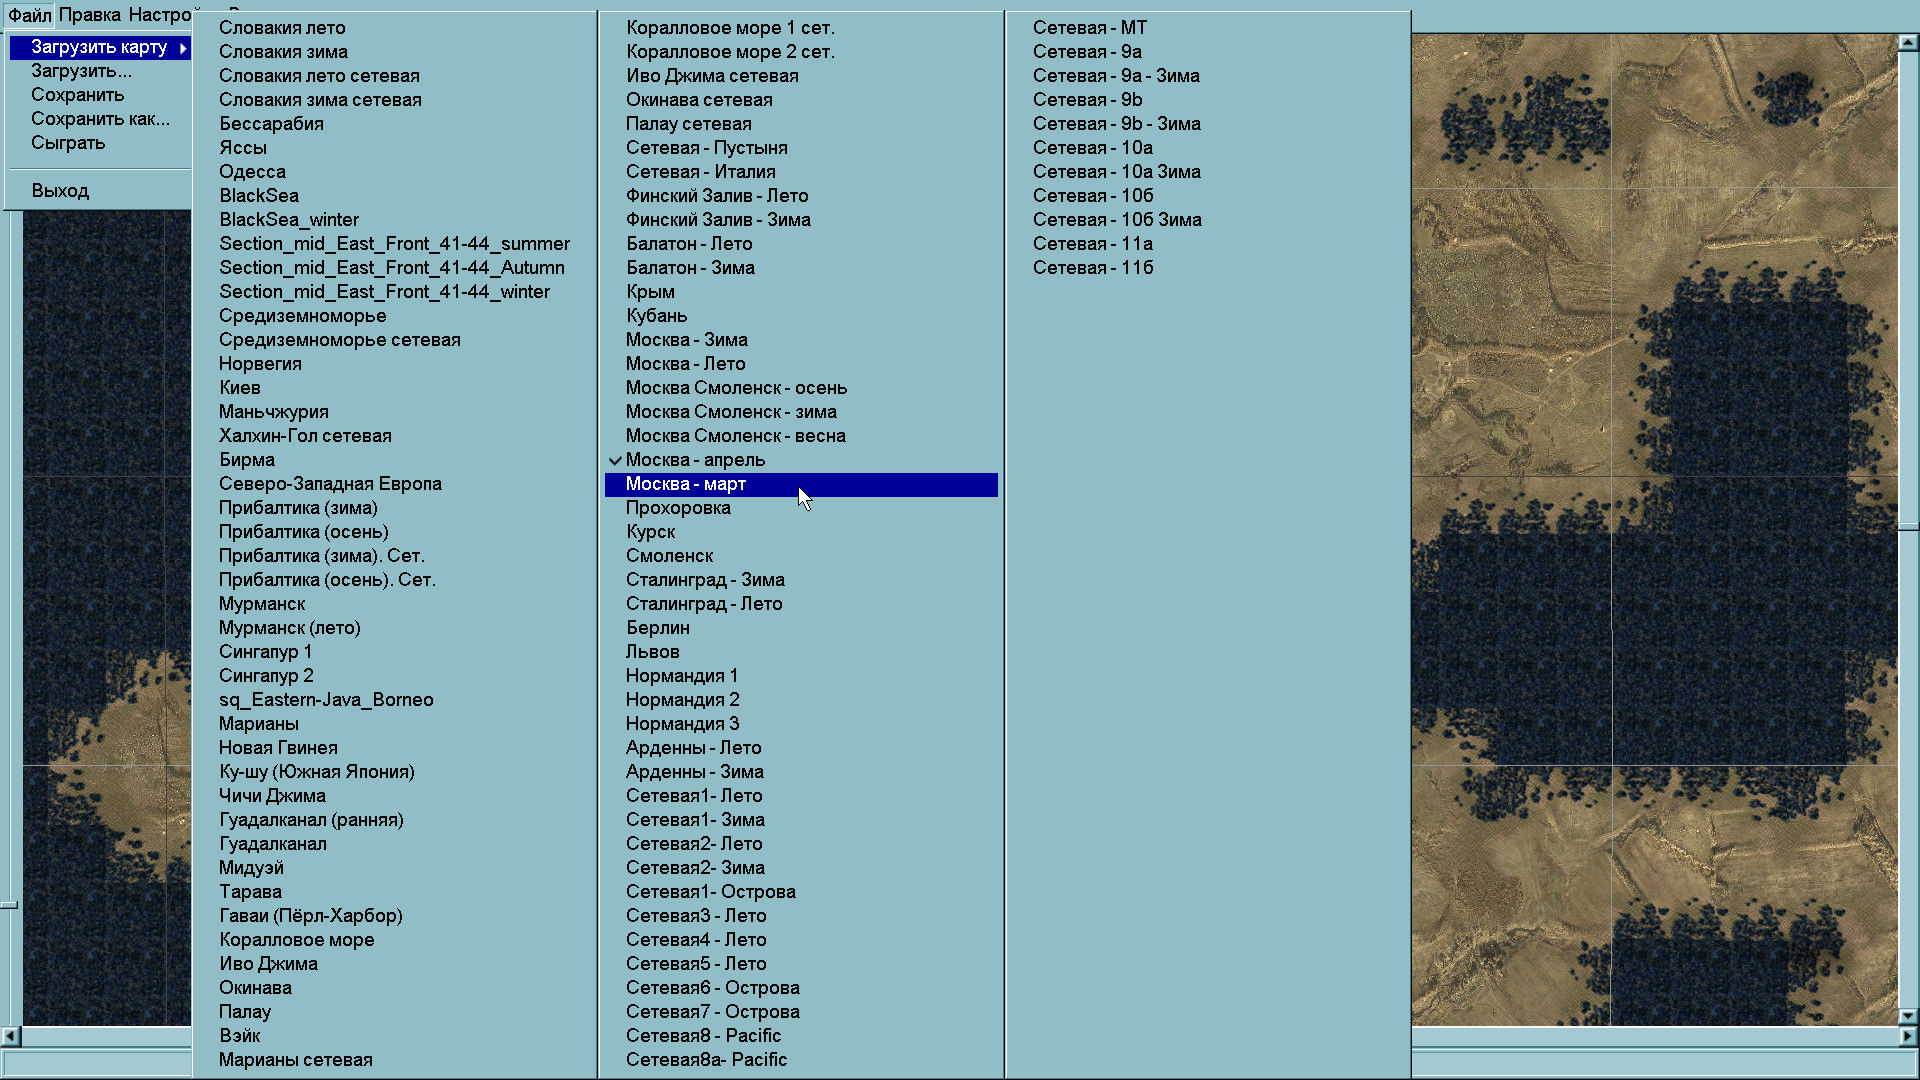
Task: Click vertical scrollbar down arrow
Action: (1908, 1016)
